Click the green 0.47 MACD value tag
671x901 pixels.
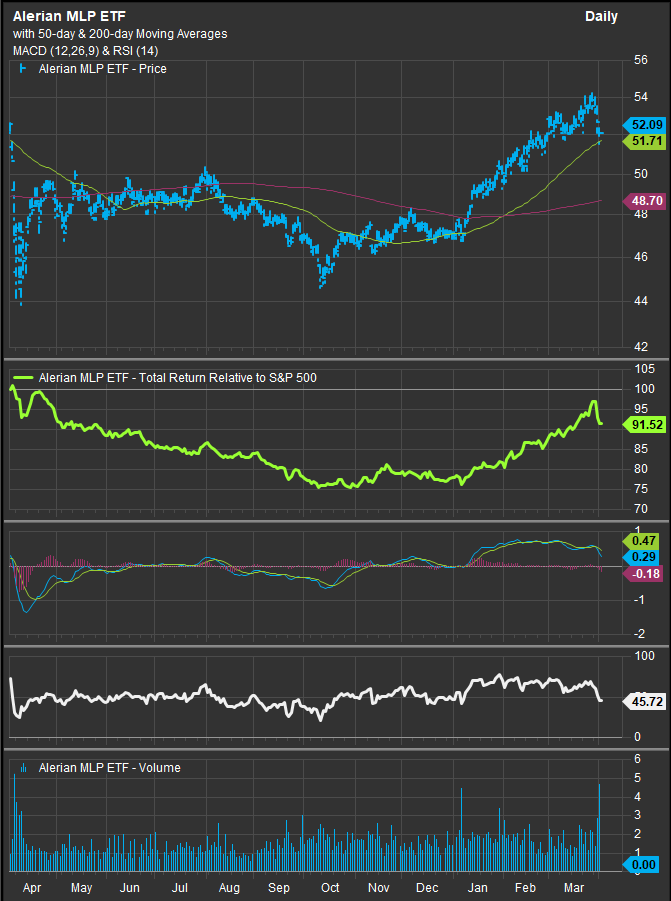pos(641,539)
